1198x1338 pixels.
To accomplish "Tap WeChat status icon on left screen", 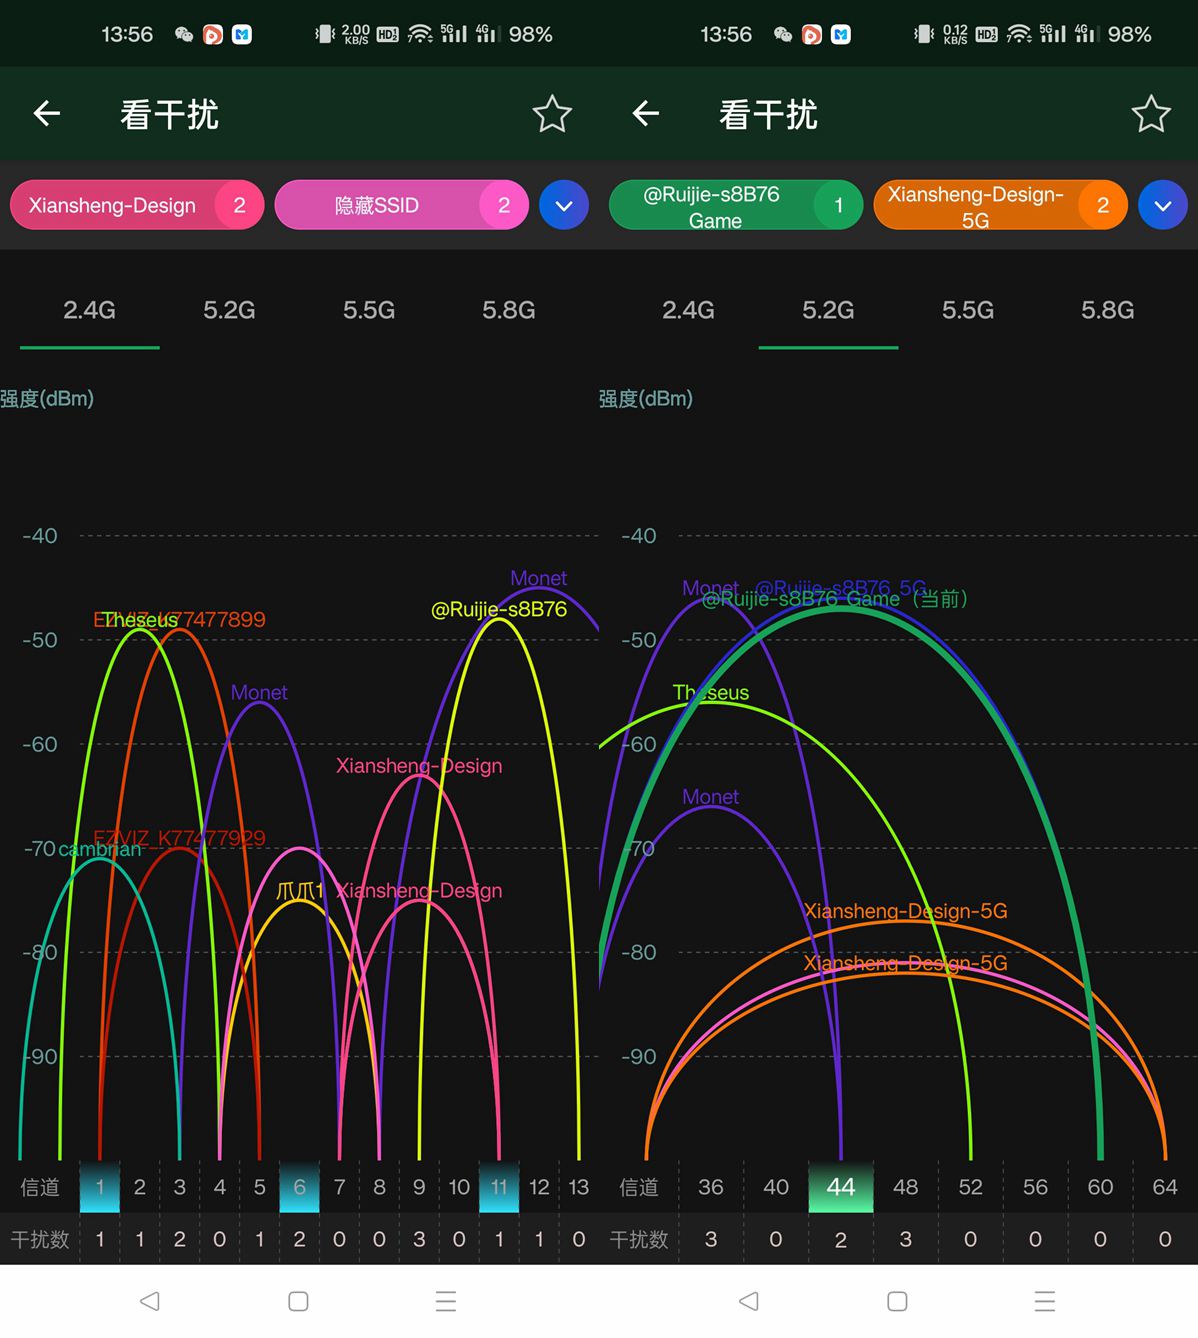I will point(184,35).
